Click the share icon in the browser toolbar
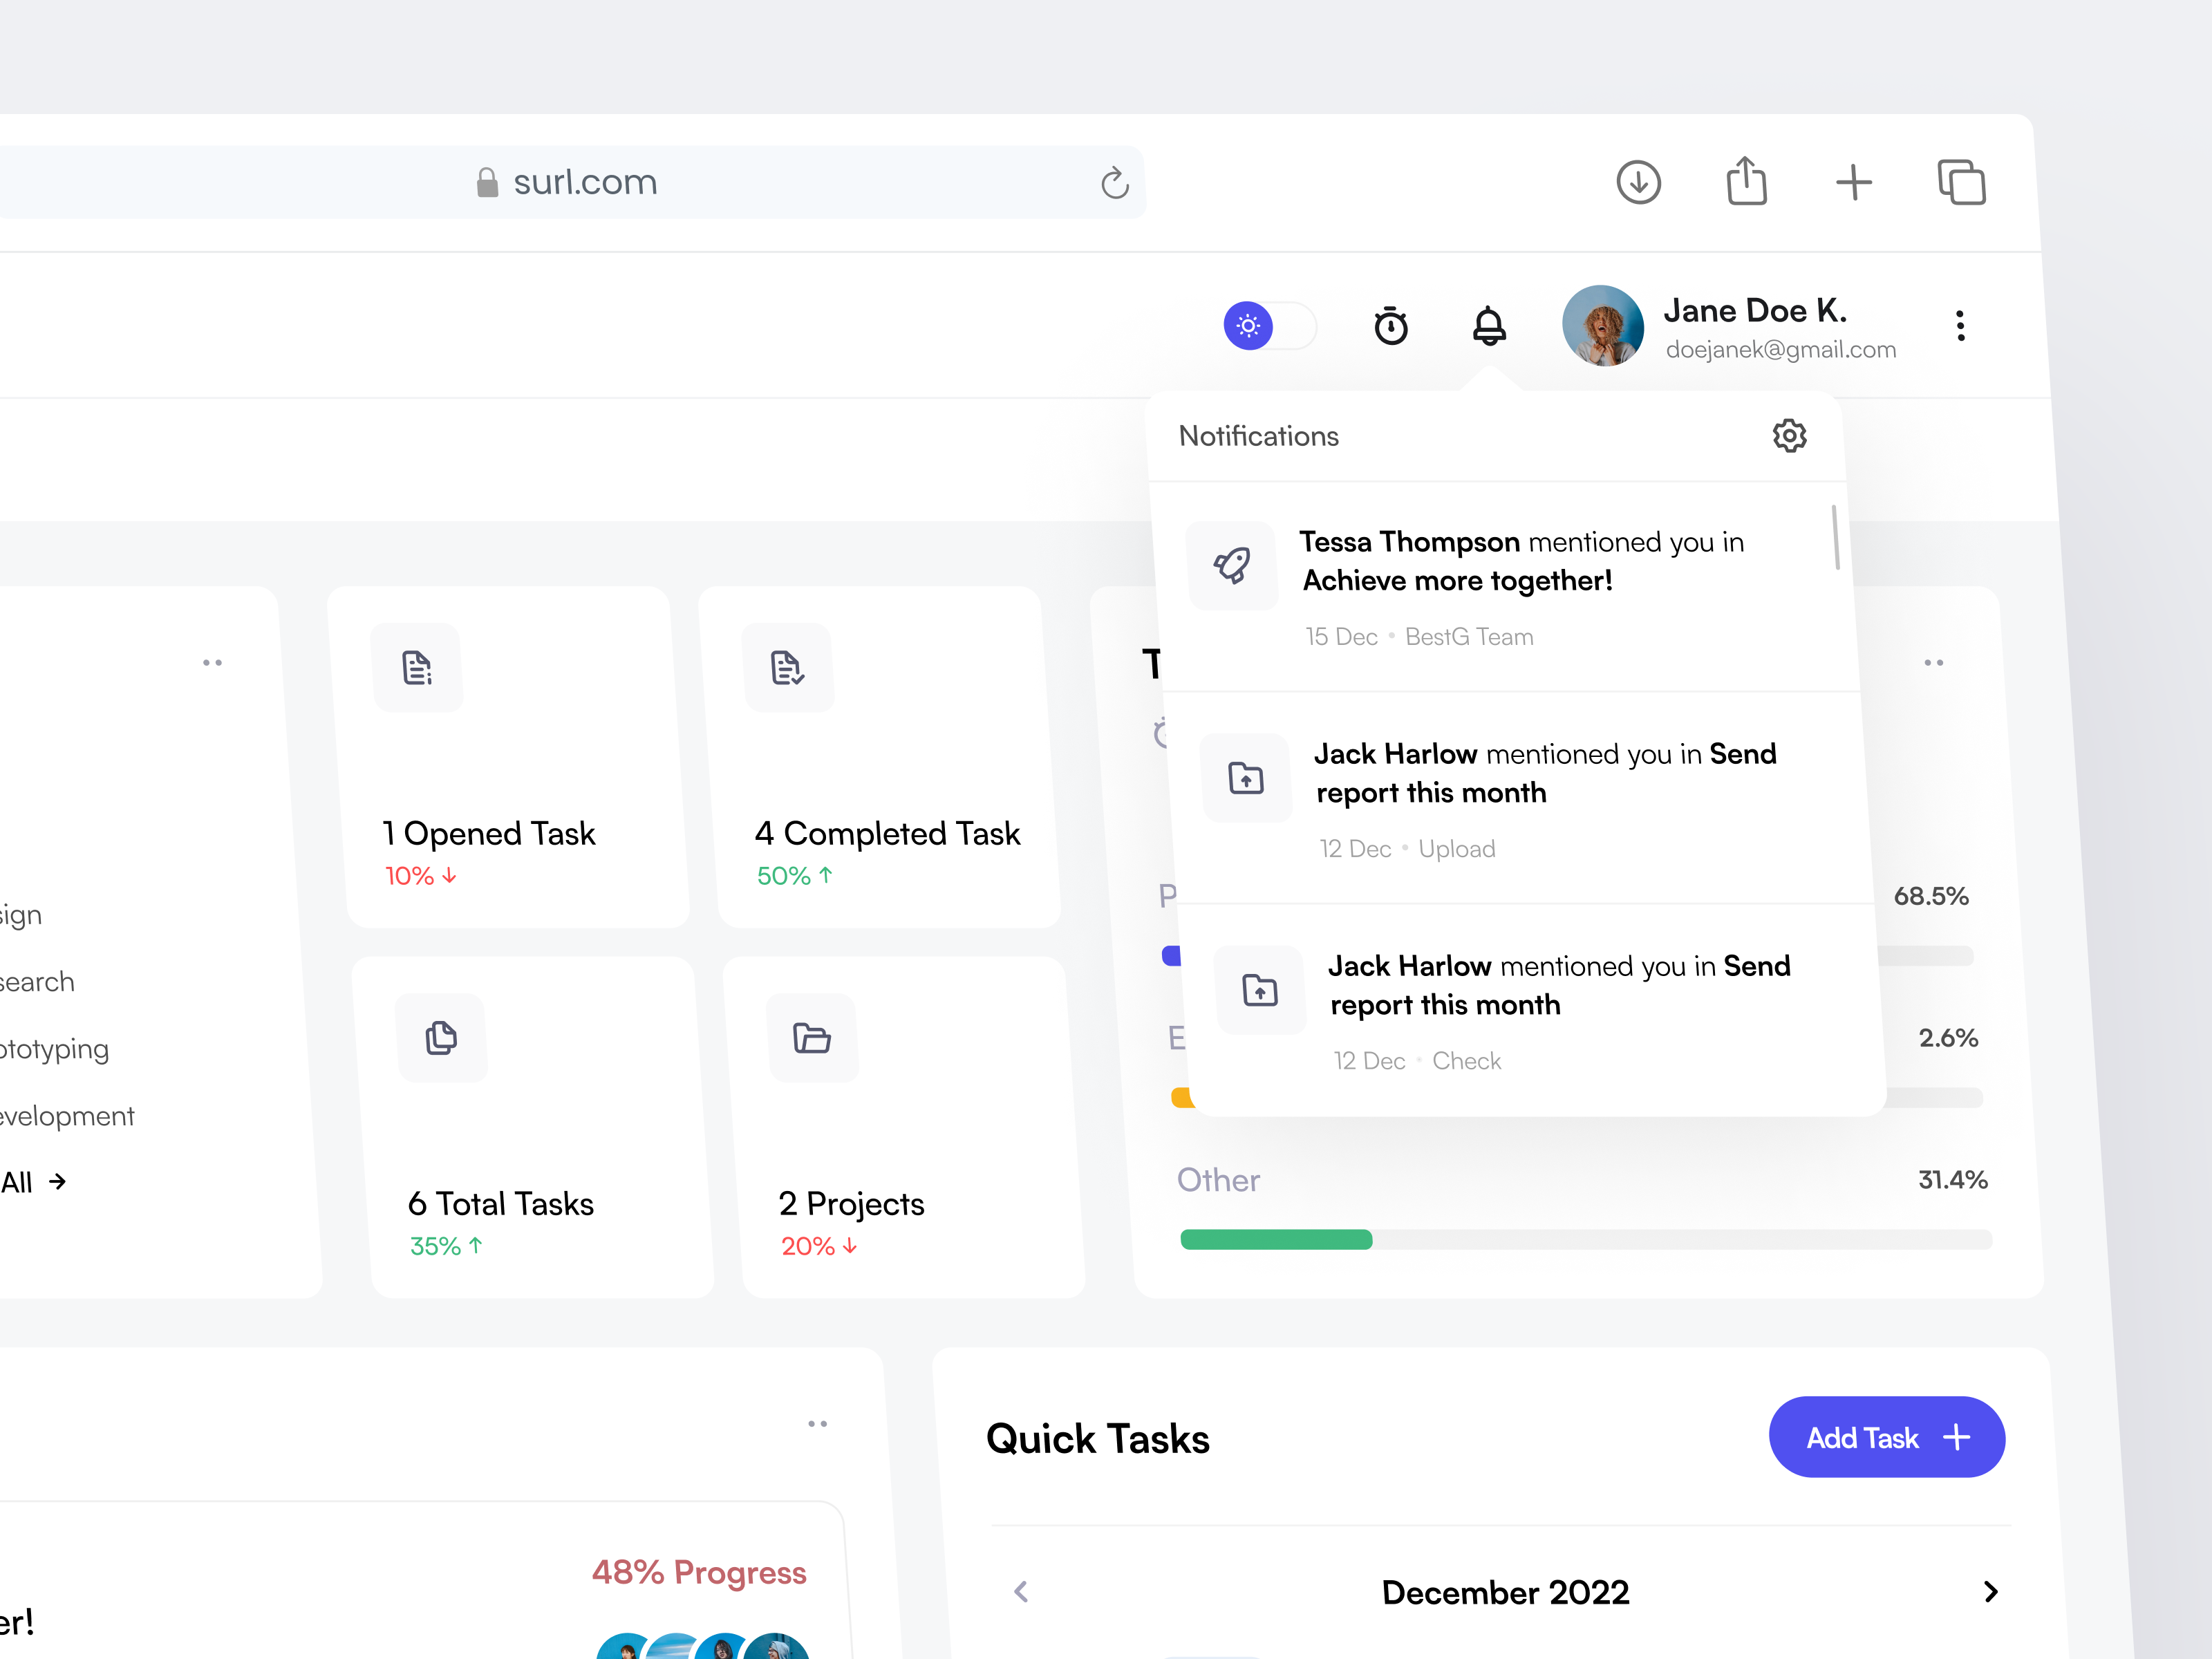This screenshot has width=2212, height=1659. click(1746, 181)
